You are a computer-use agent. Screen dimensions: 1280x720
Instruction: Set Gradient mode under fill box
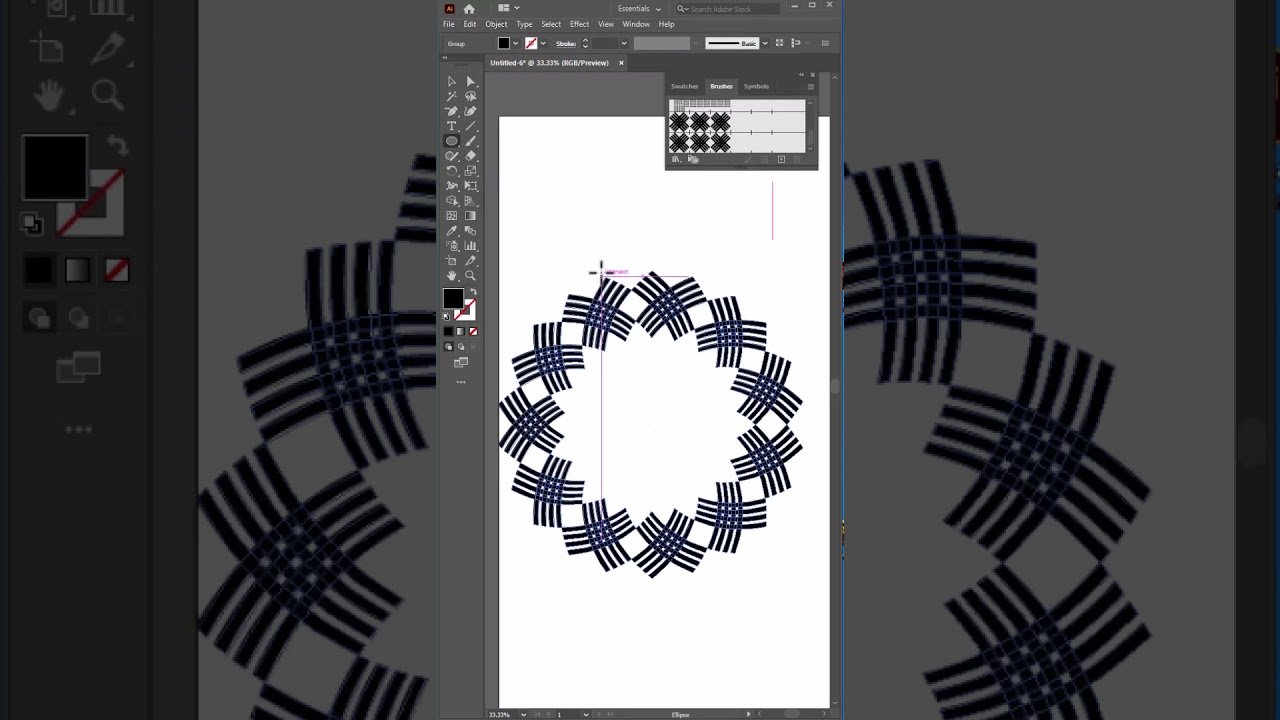[460, 332]
